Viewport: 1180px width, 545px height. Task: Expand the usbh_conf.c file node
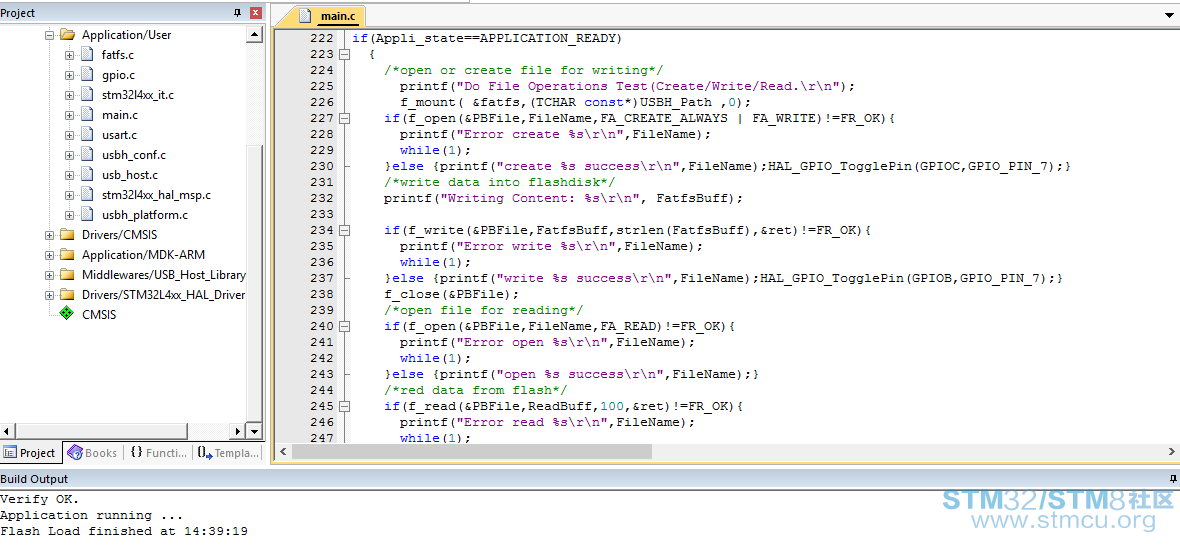pyautogui.click(x=69, y=155)
